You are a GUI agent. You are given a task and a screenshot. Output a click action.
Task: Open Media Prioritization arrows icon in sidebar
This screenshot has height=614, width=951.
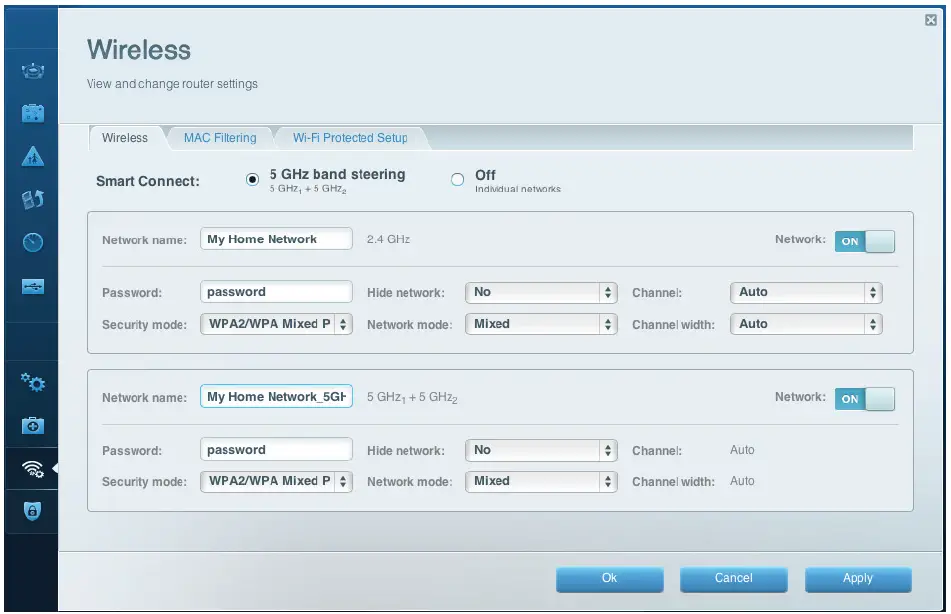[33, 199]
